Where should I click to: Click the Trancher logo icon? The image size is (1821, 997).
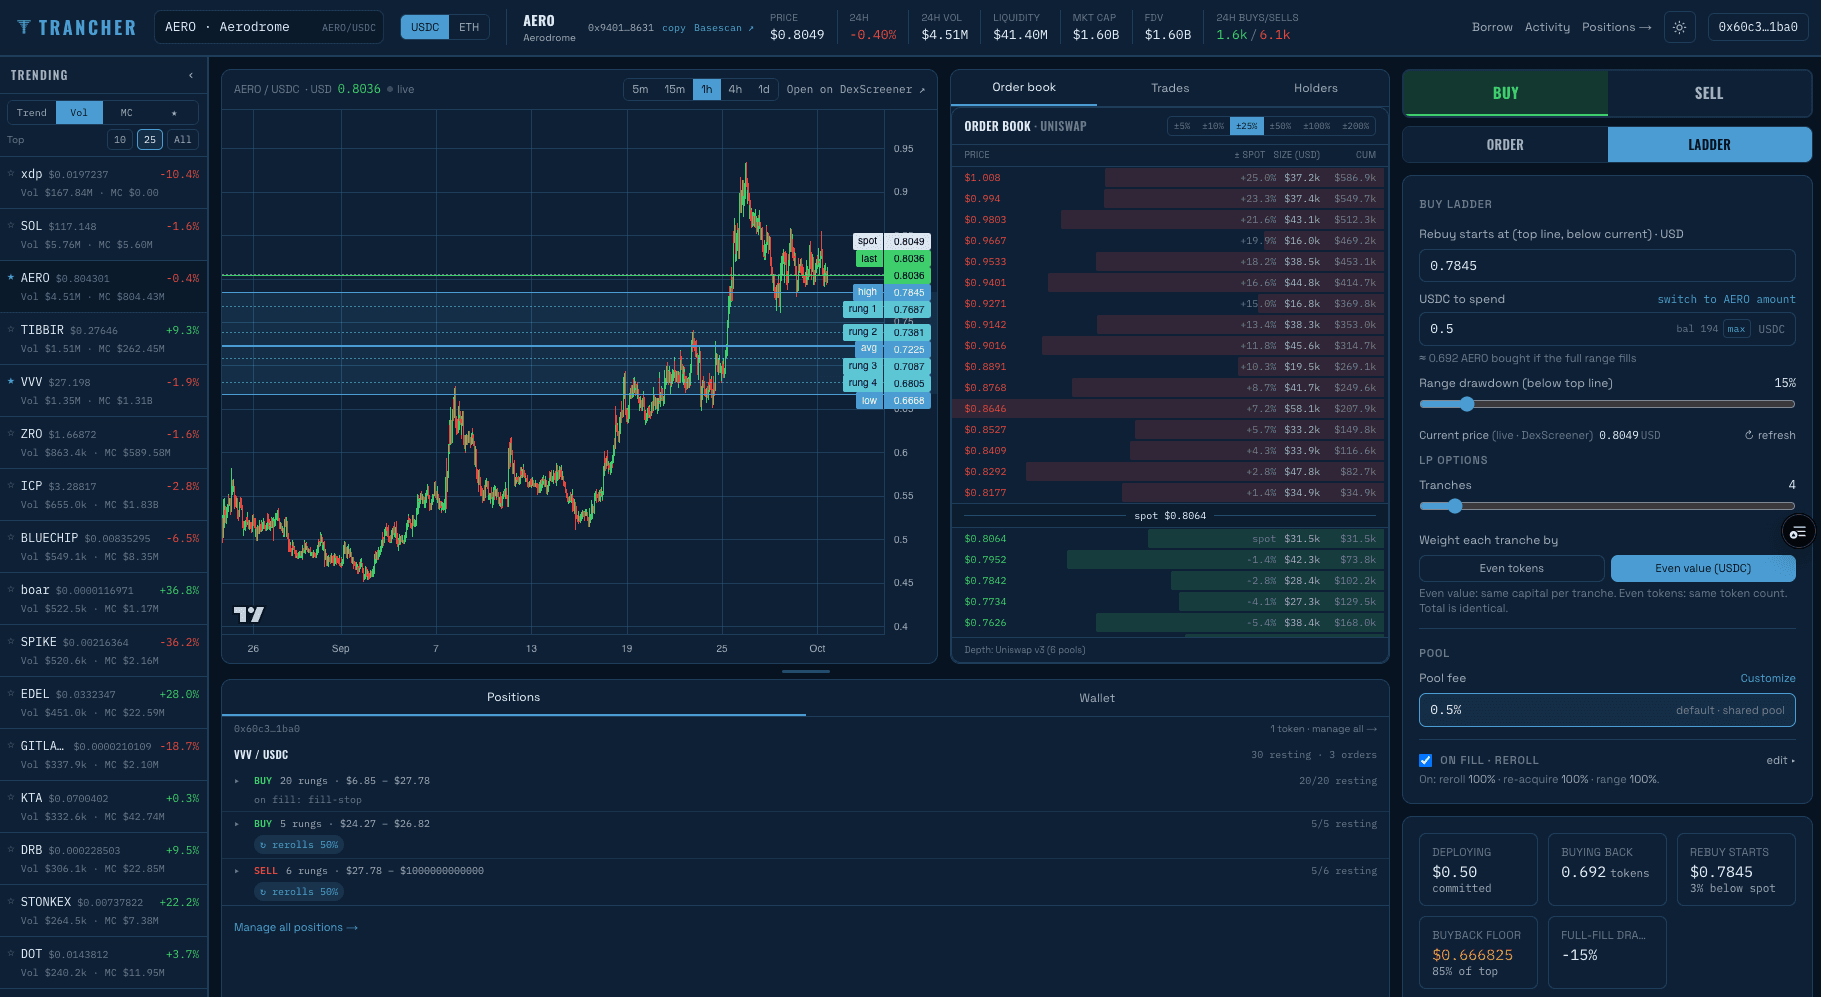click(24, 27)
